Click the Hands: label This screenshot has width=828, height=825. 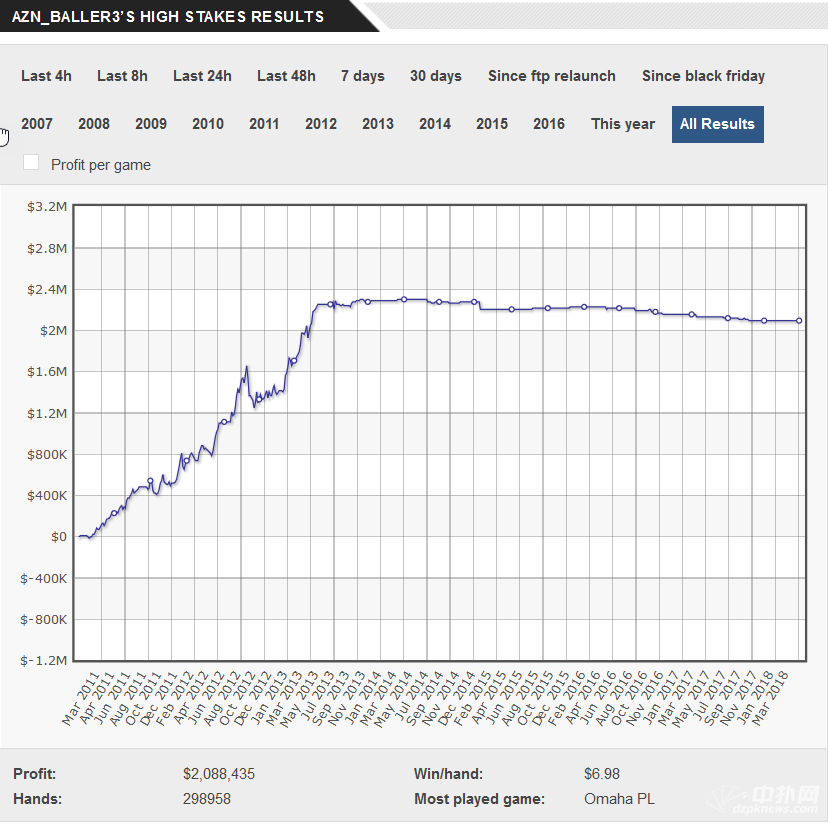tap(37, 799)
